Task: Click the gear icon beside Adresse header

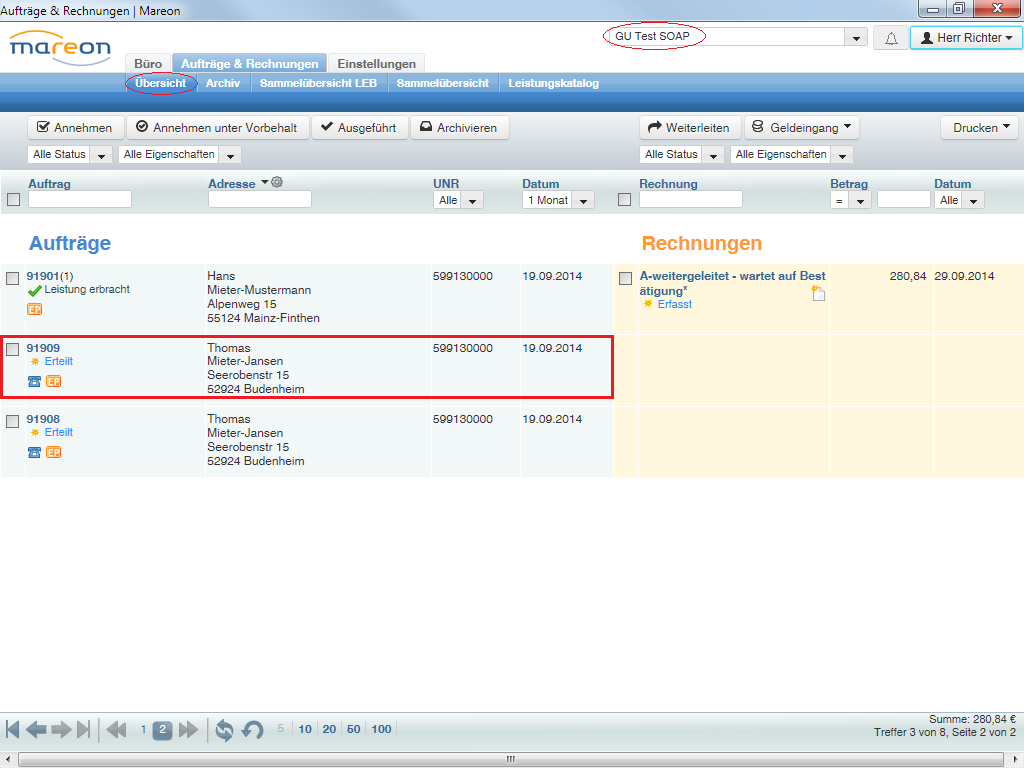Action: click(x=277, y=182)
